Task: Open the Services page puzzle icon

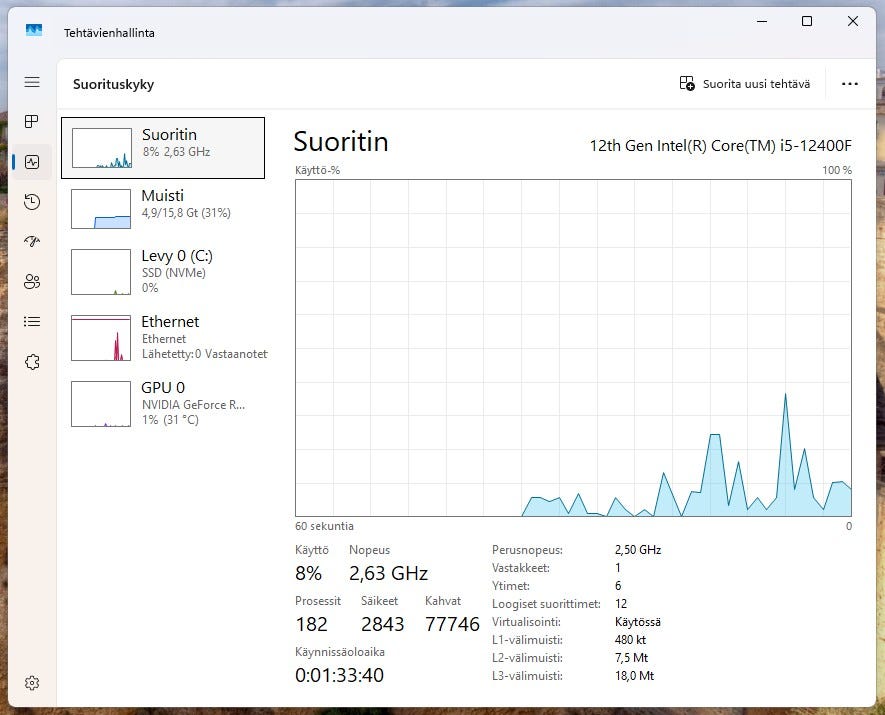Action: 32,362
